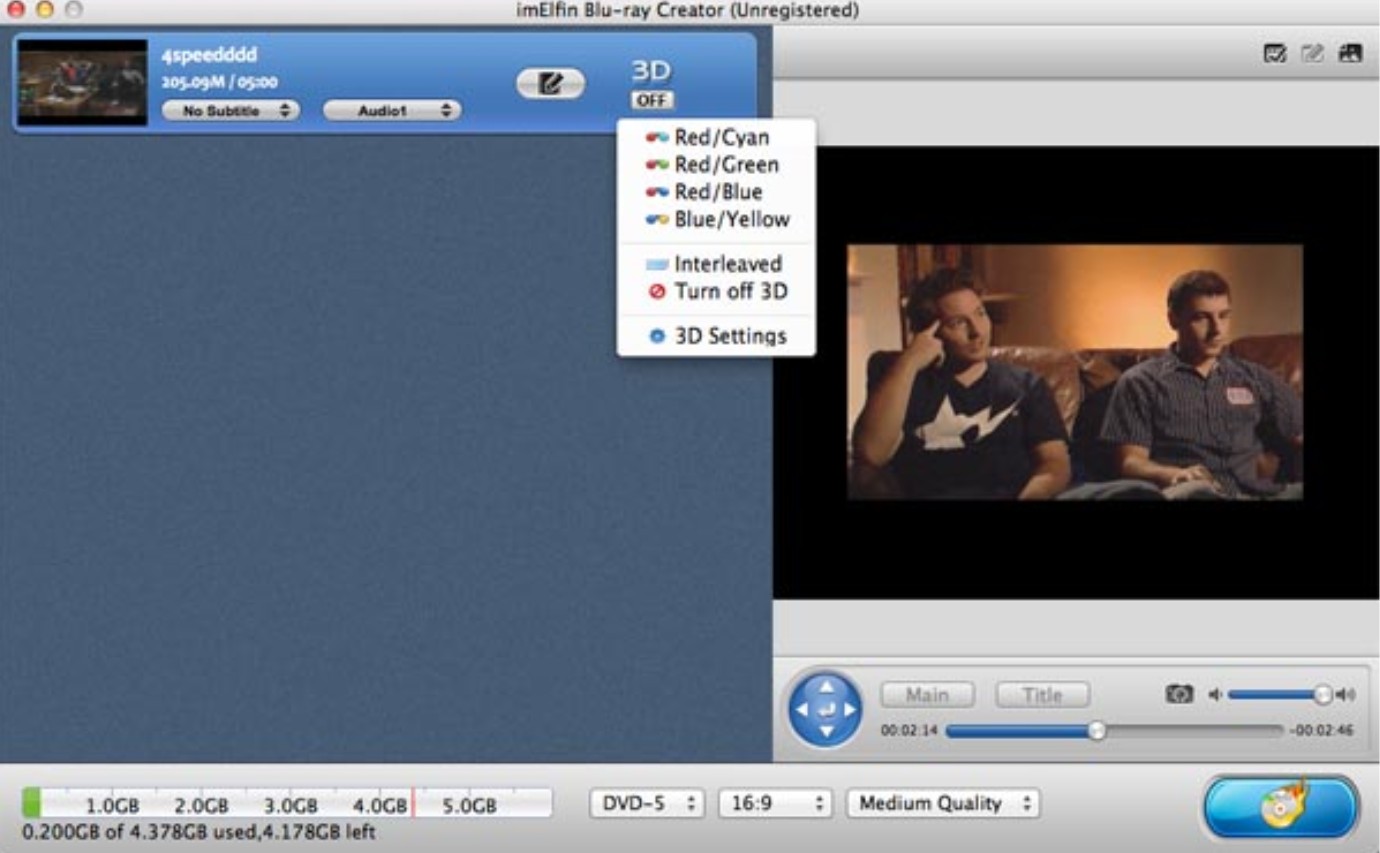The height and width of the screenshot is (853, 1380).
Task: Mute using the low volume speaker icon
Action: click(1215, 695)
